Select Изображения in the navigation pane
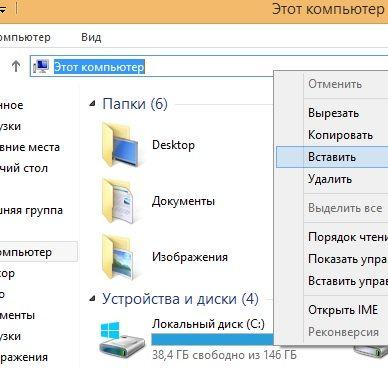This screenshot has height=368, width=388. (x=24, y=357)
